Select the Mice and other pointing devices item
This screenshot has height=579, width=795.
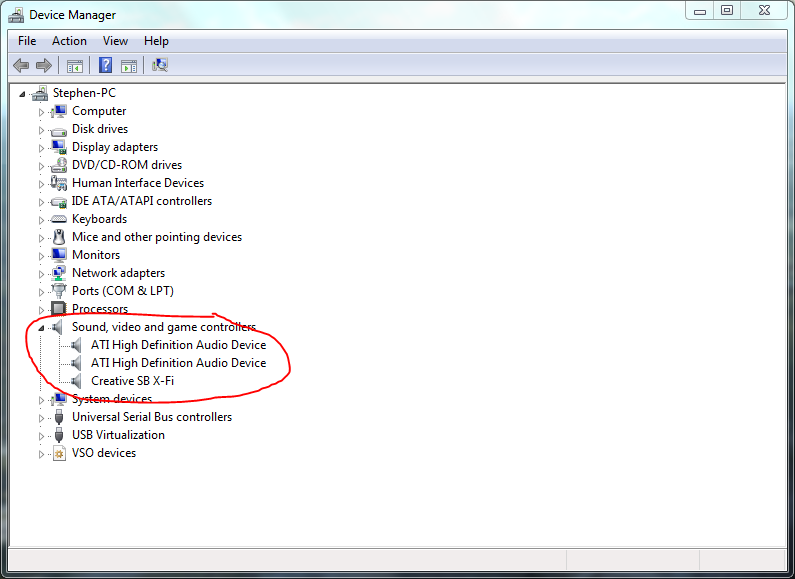156,237
